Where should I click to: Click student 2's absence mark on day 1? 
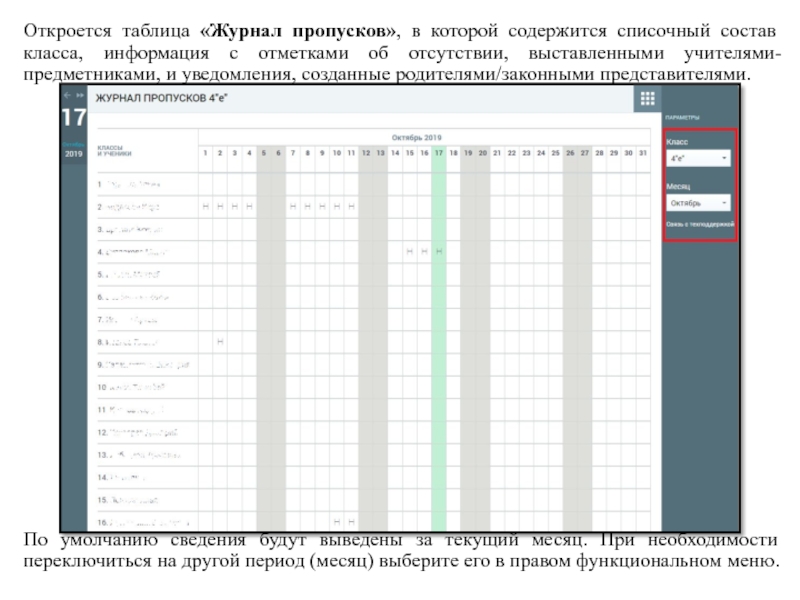(205, 206)
